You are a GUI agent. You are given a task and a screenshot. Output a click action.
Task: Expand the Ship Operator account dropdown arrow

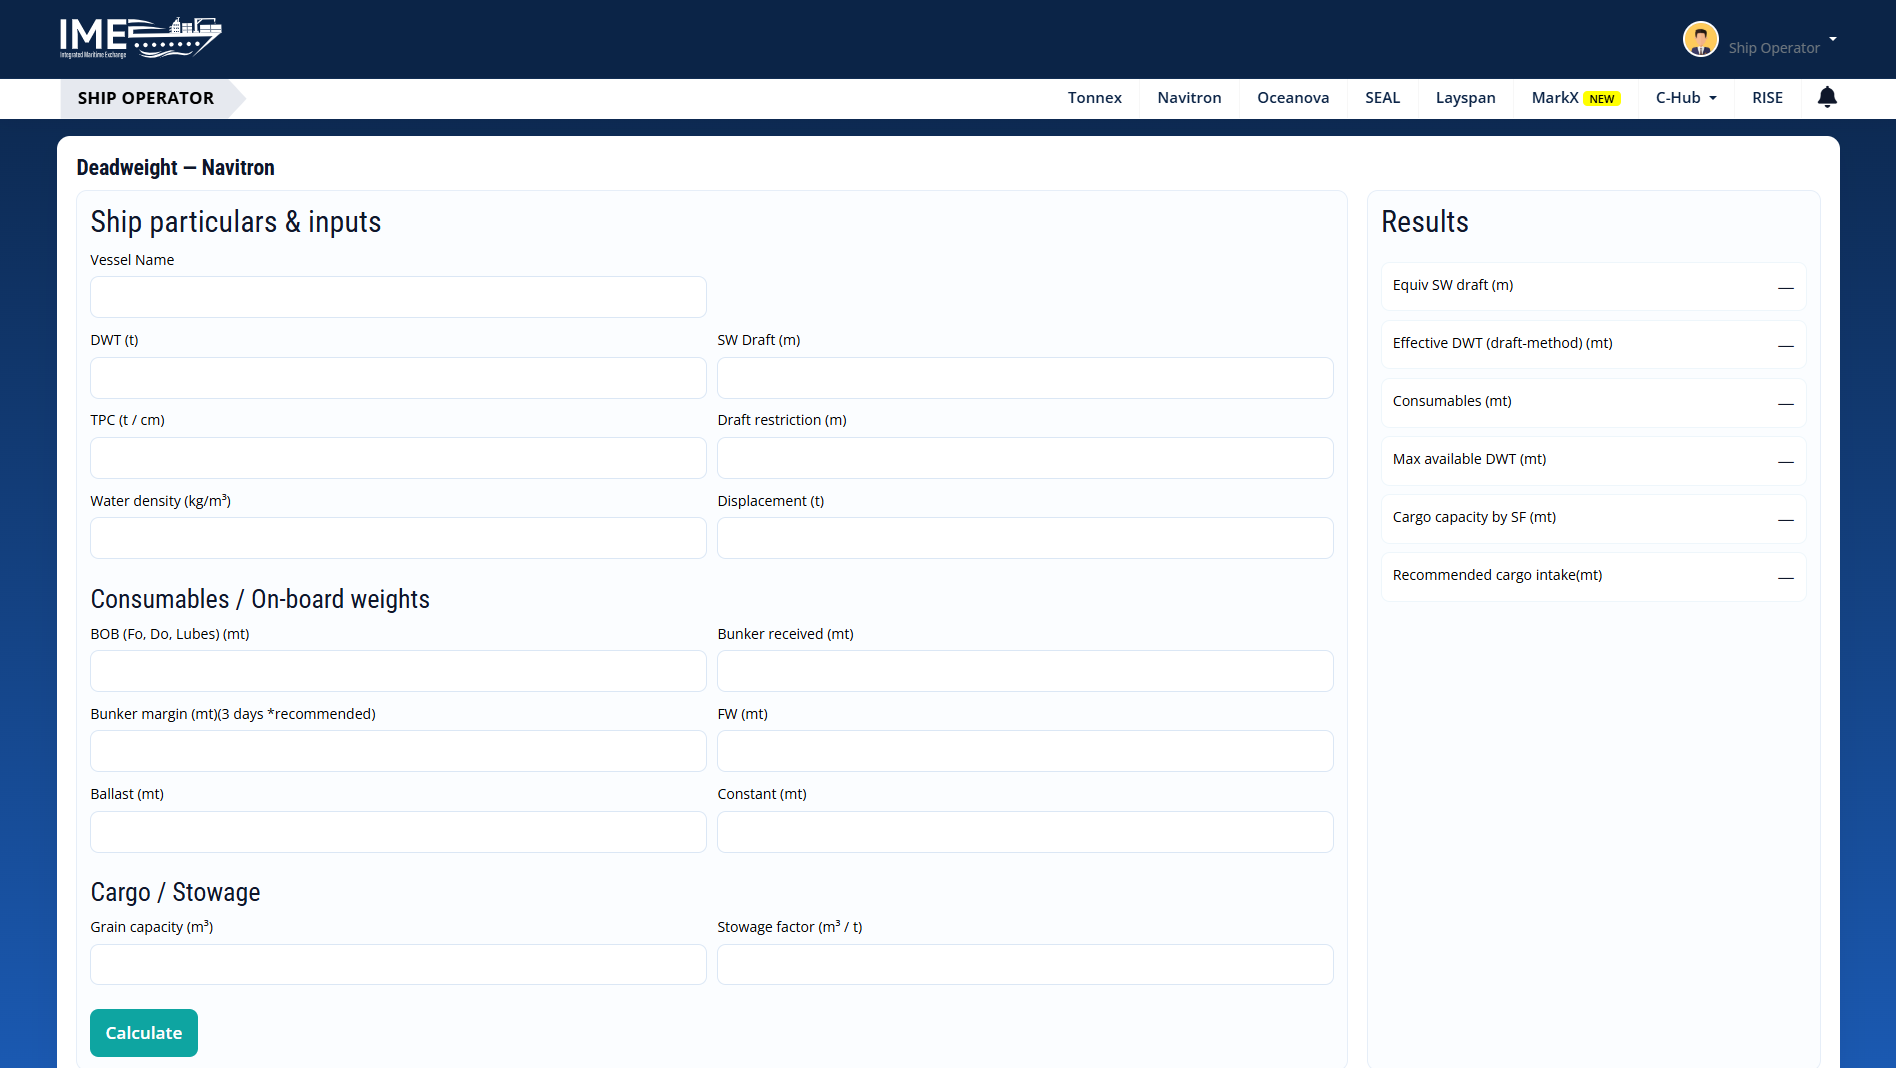coord(1833,39)
